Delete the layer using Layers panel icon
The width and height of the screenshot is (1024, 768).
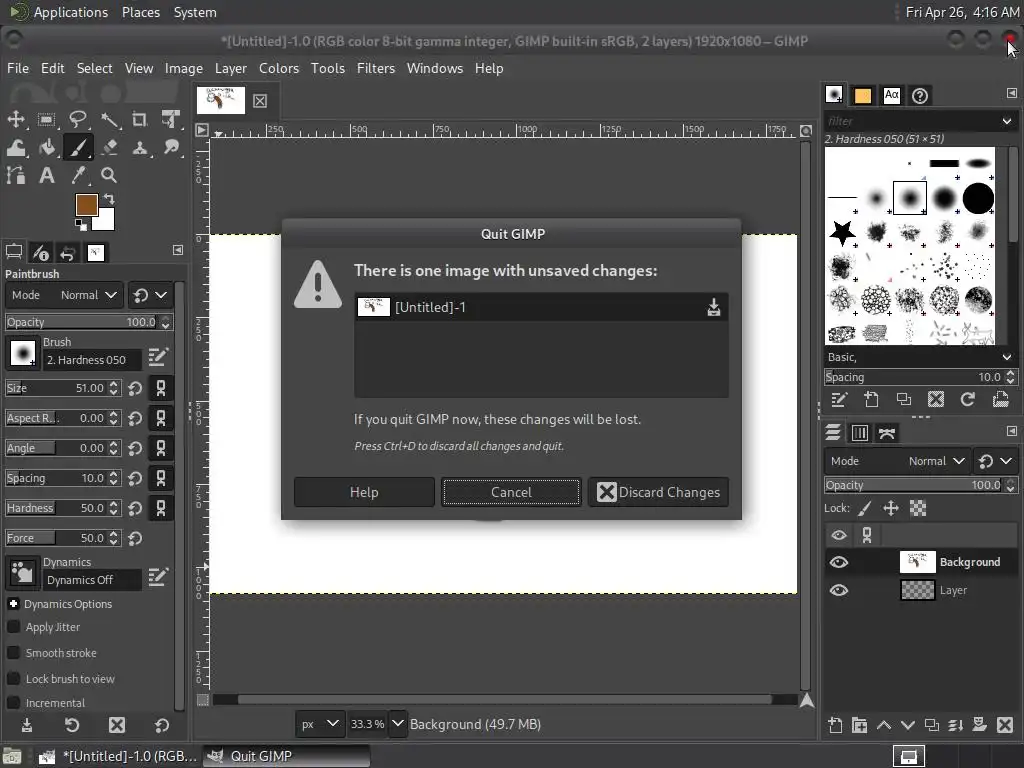tap(1004, 725)
